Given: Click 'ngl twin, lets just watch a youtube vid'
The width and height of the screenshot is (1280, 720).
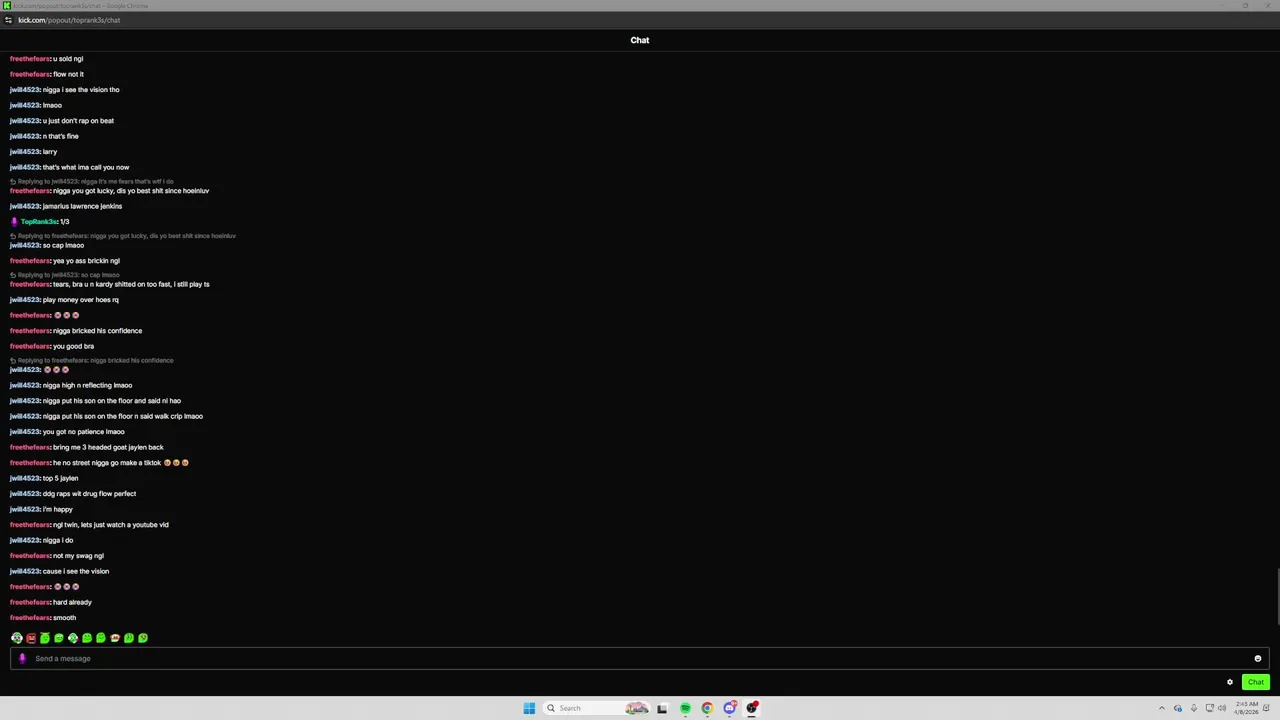Looking at the screenshot, I should (111, 525).
